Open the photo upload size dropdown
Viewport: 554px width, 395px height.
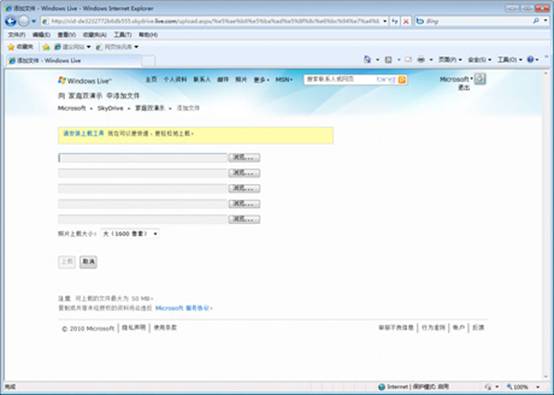coord(130,234)
